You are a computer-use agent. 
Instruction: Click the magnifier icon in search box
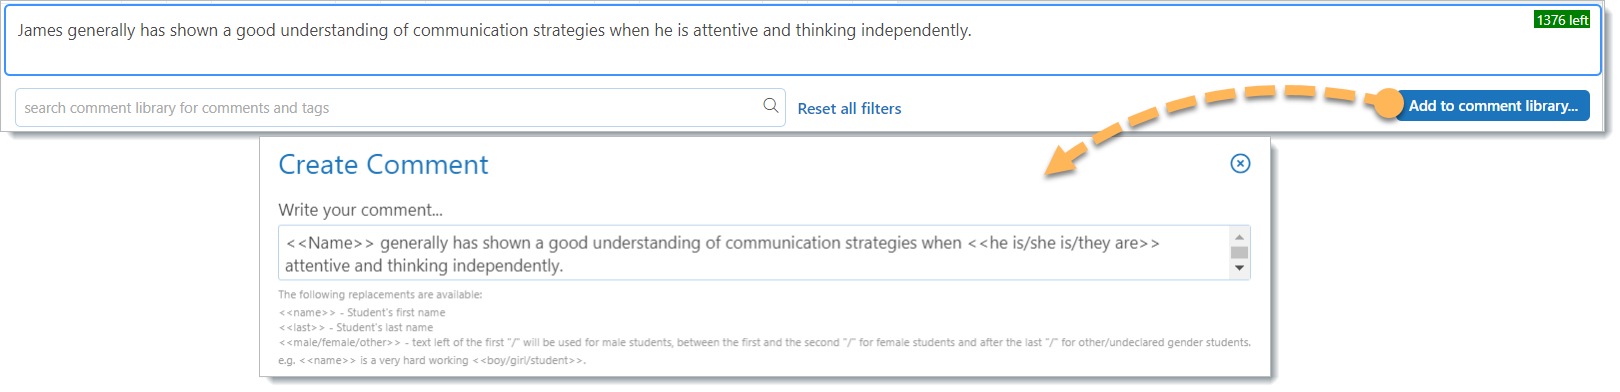[x=770, y=105]
